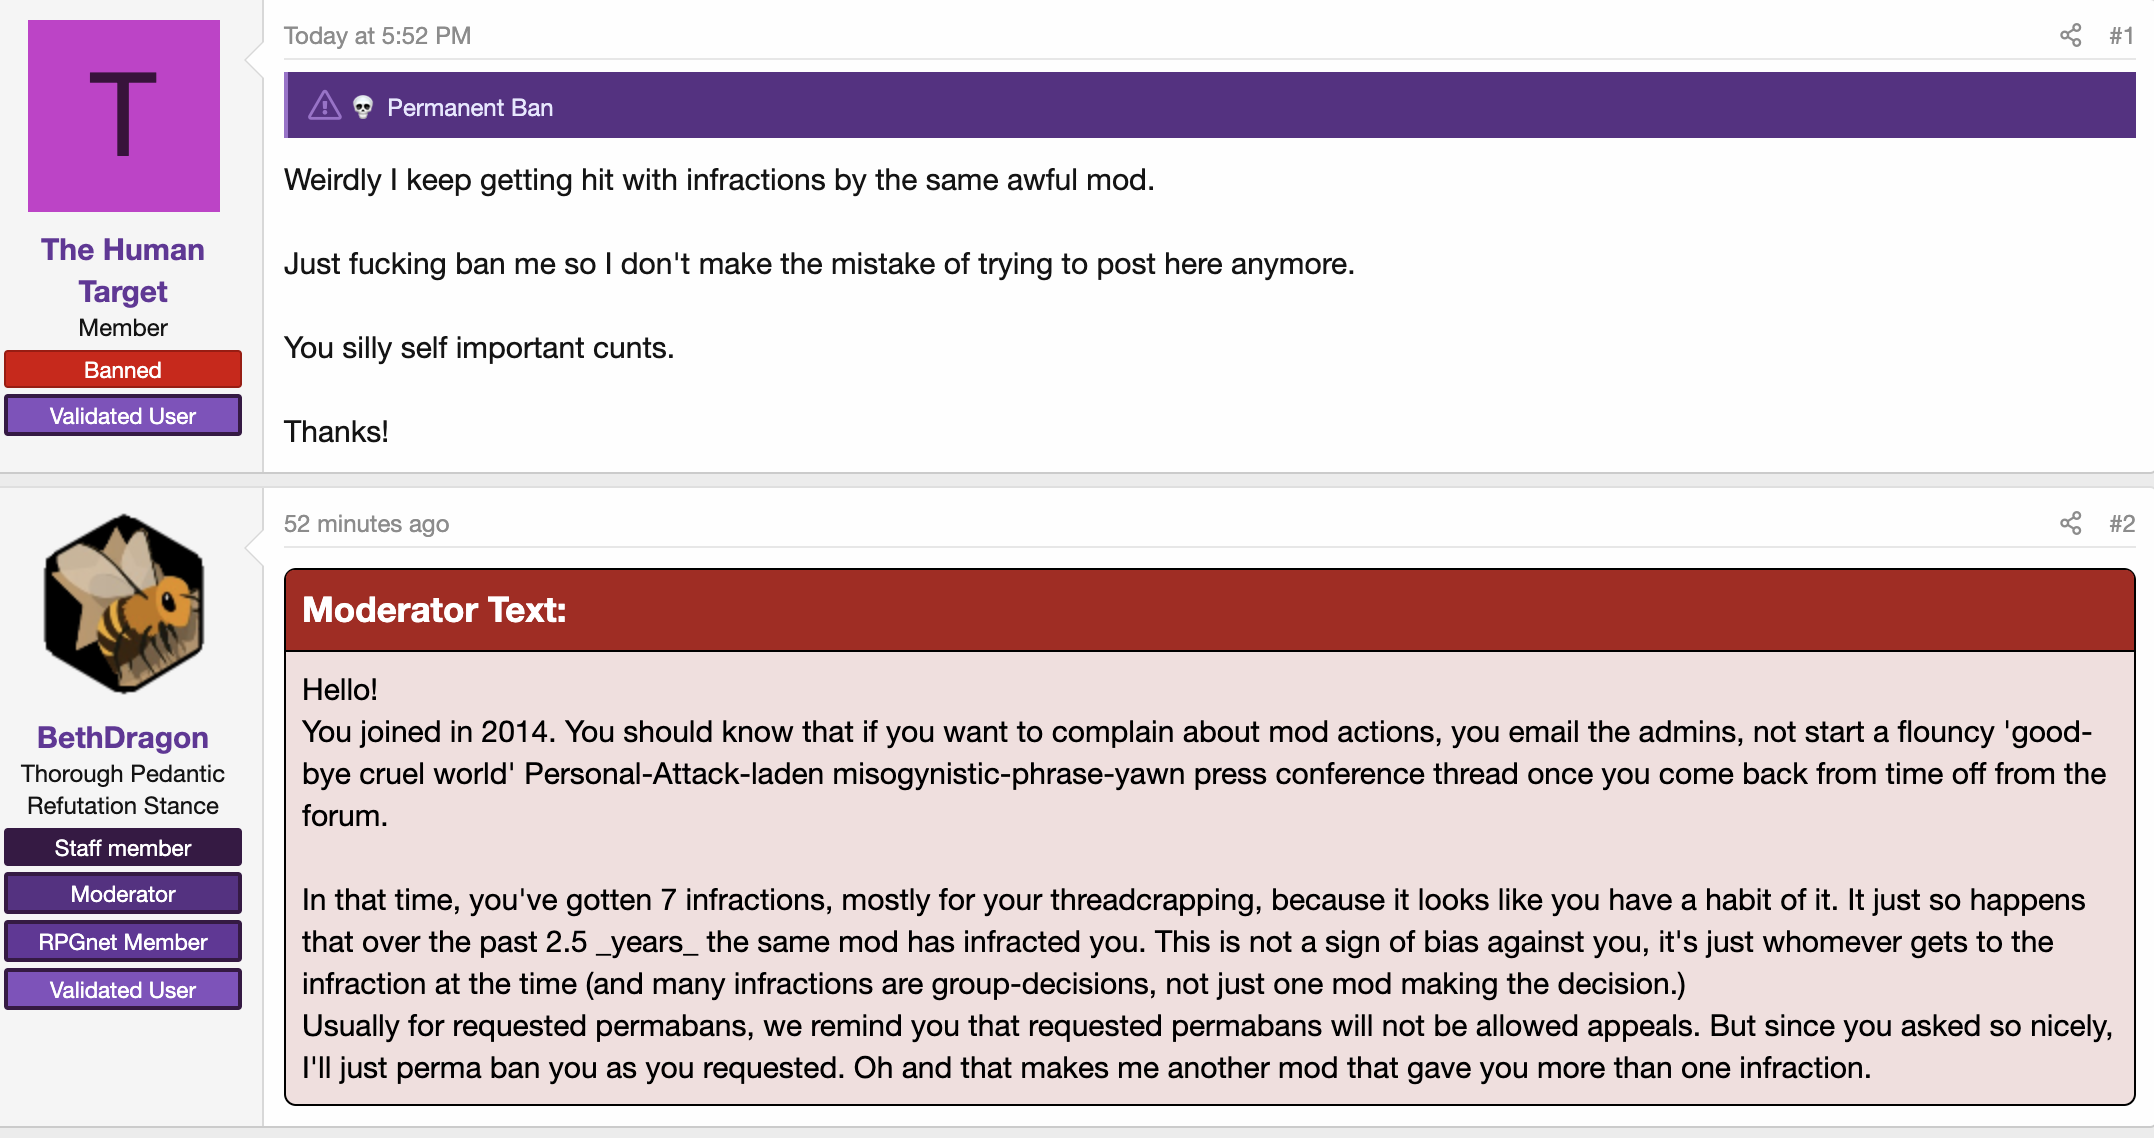Viewport: 2154px width, 1138px height.
Task: Click the '52 minutes ago' timestamp
Action: (x=366, y=524)
